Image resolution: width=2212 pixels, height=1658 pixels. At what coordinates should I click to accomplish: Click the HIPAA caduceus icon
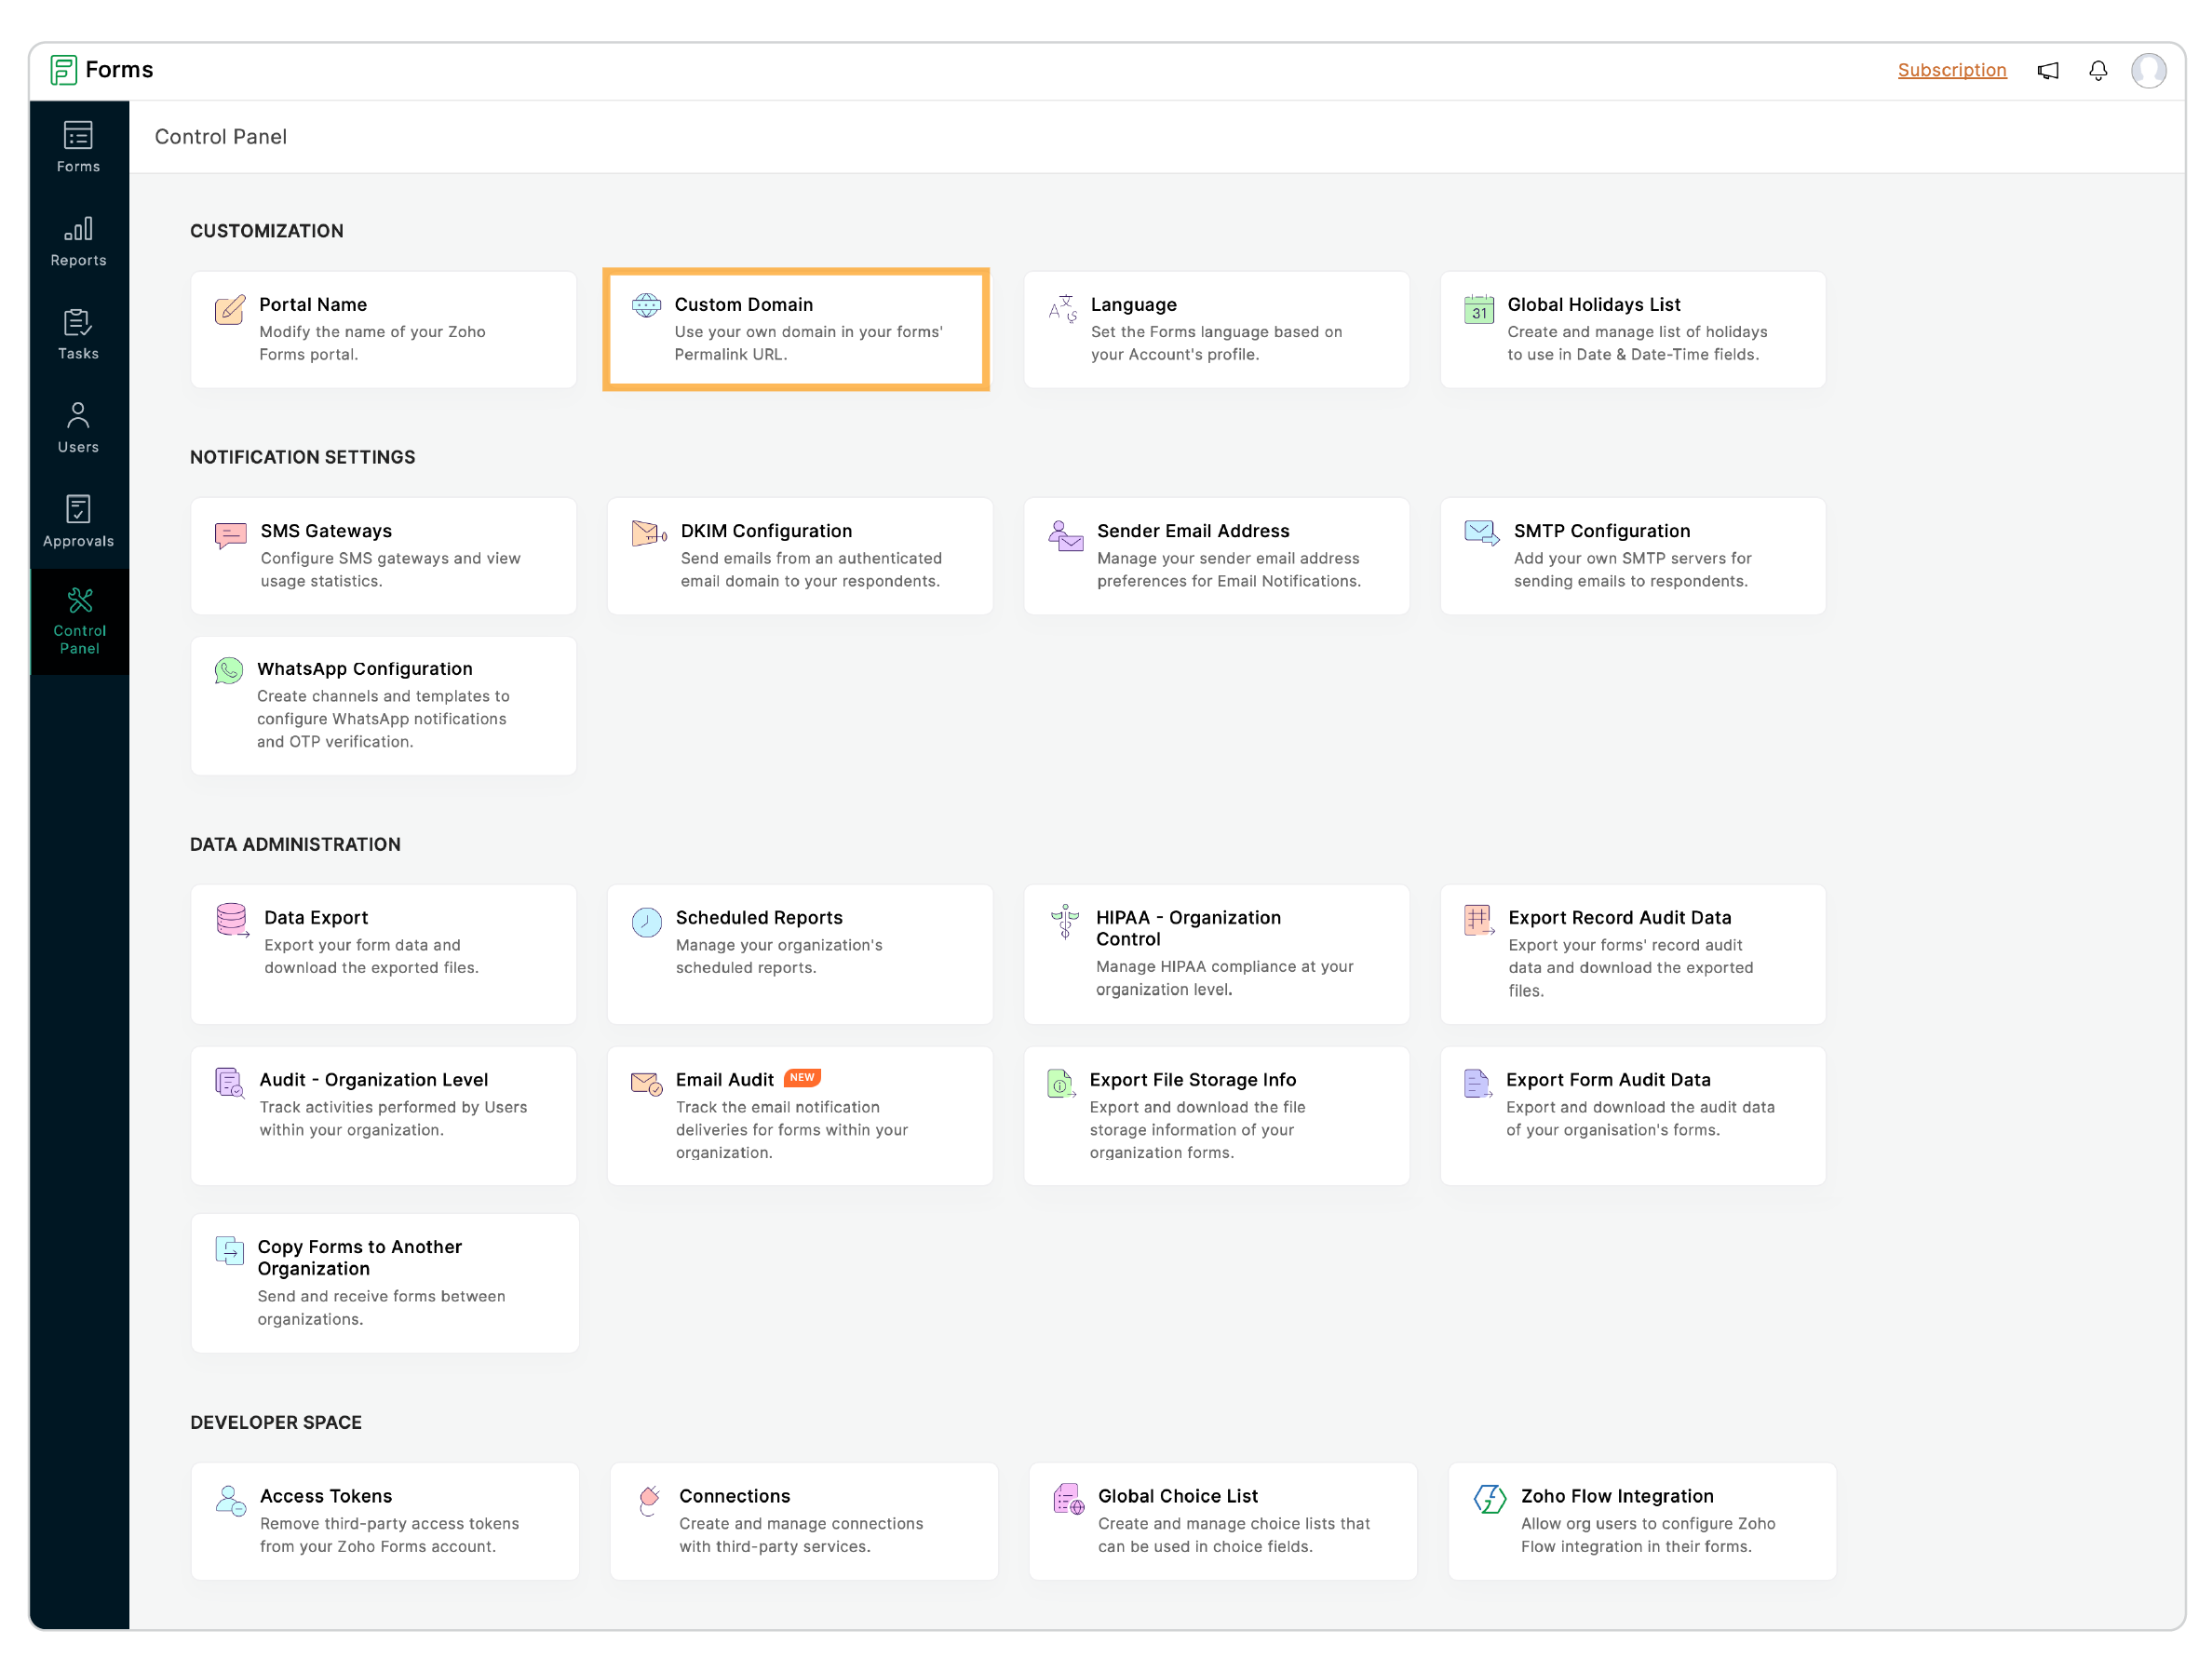point(1064,921)
